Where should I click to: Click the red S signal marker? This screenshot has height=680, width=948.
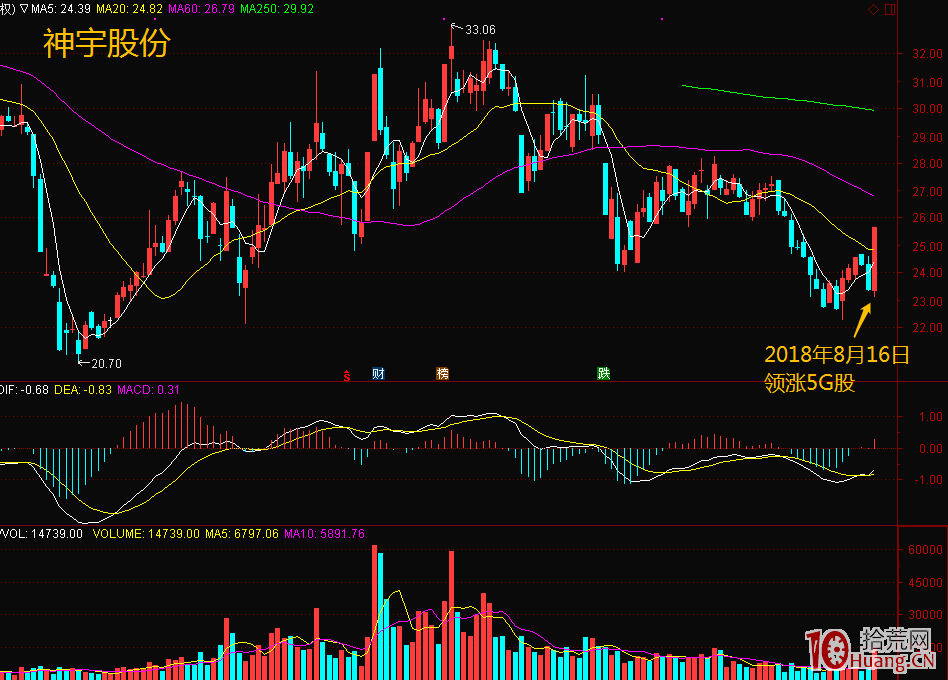point(347,375)
